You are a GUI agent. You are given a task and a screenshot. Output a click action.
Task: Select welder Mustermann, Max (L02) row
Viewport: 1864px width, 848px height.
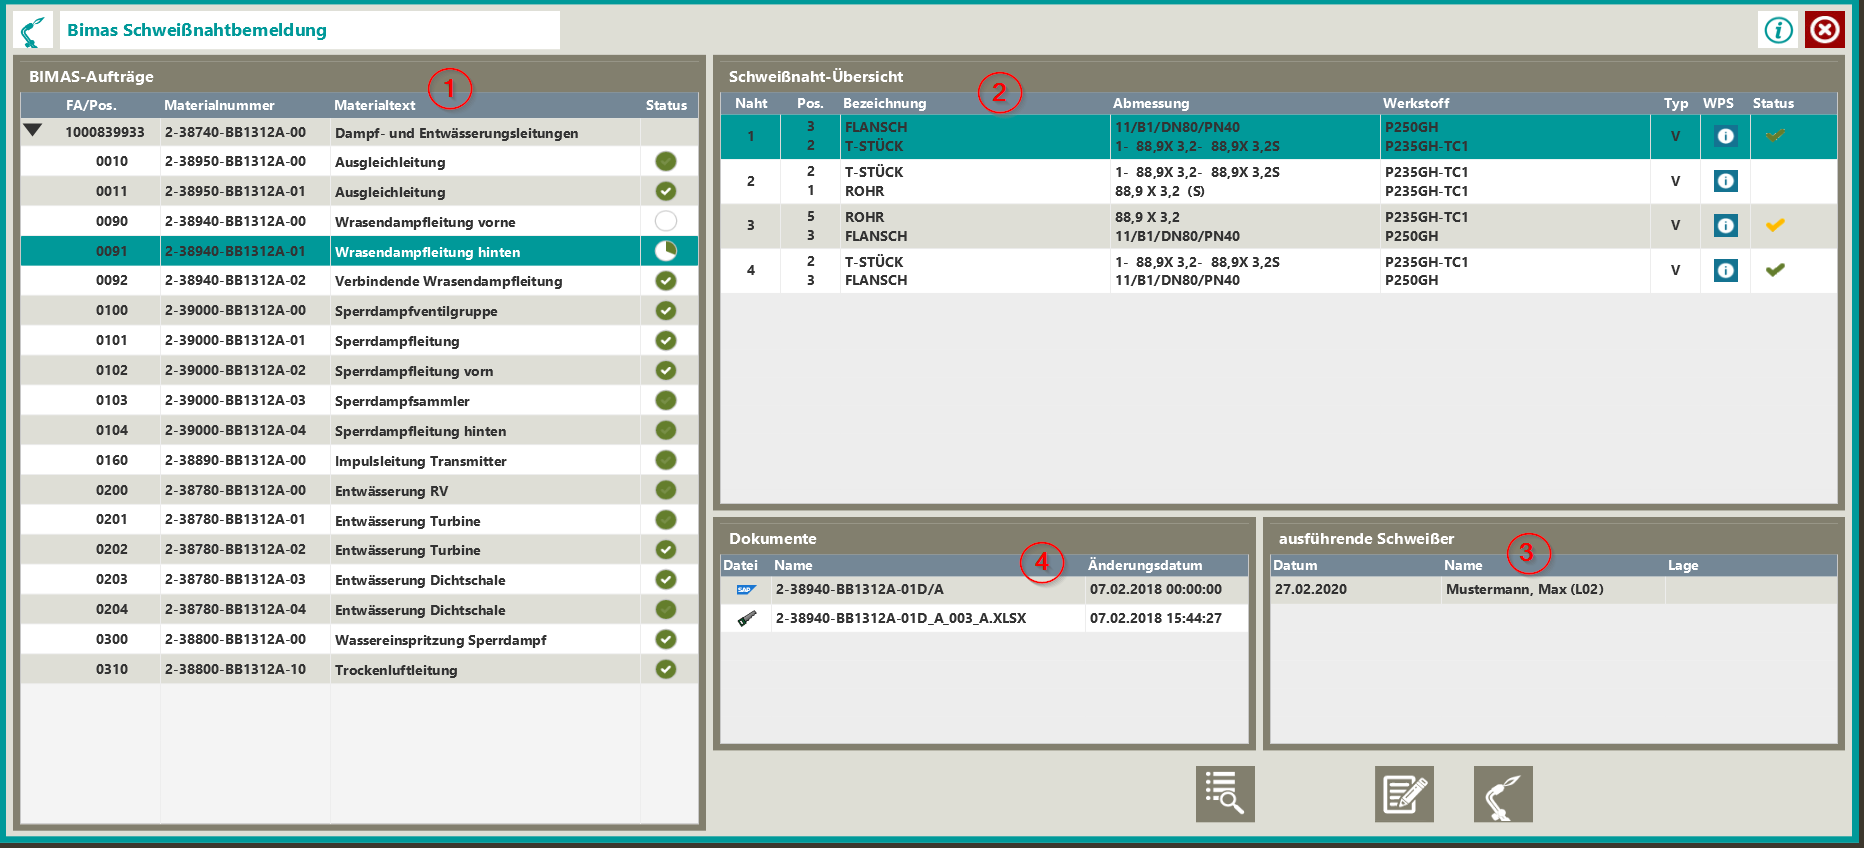(x=1523, y=590)
